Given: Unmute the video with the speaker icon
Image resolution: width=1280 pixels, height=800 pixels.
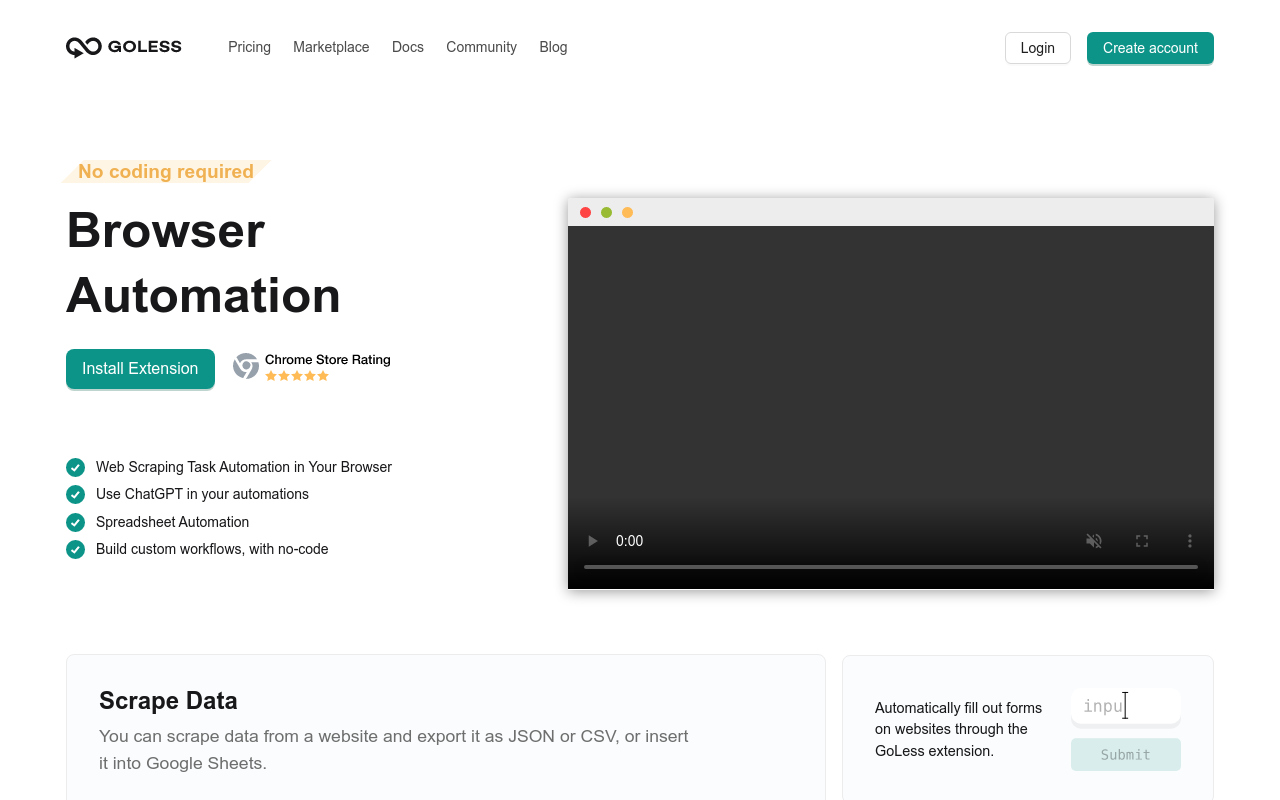Looking at the screenshot, I should click(1094, 541).
